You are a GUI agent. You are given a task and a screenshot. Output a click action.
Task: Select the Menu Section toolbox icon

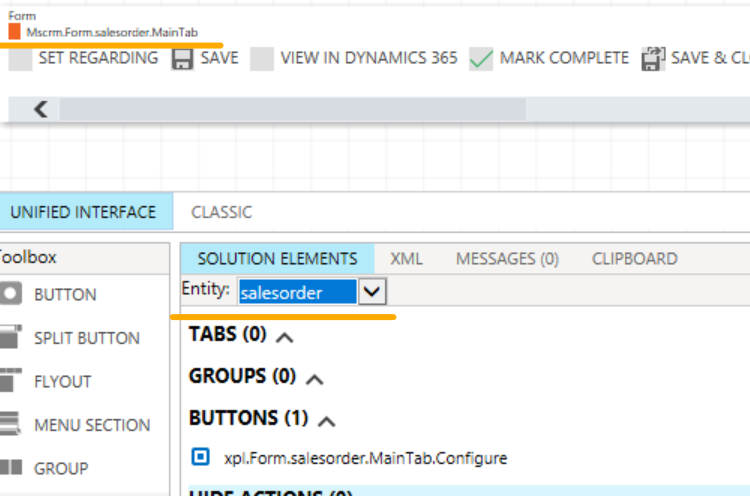11,424
